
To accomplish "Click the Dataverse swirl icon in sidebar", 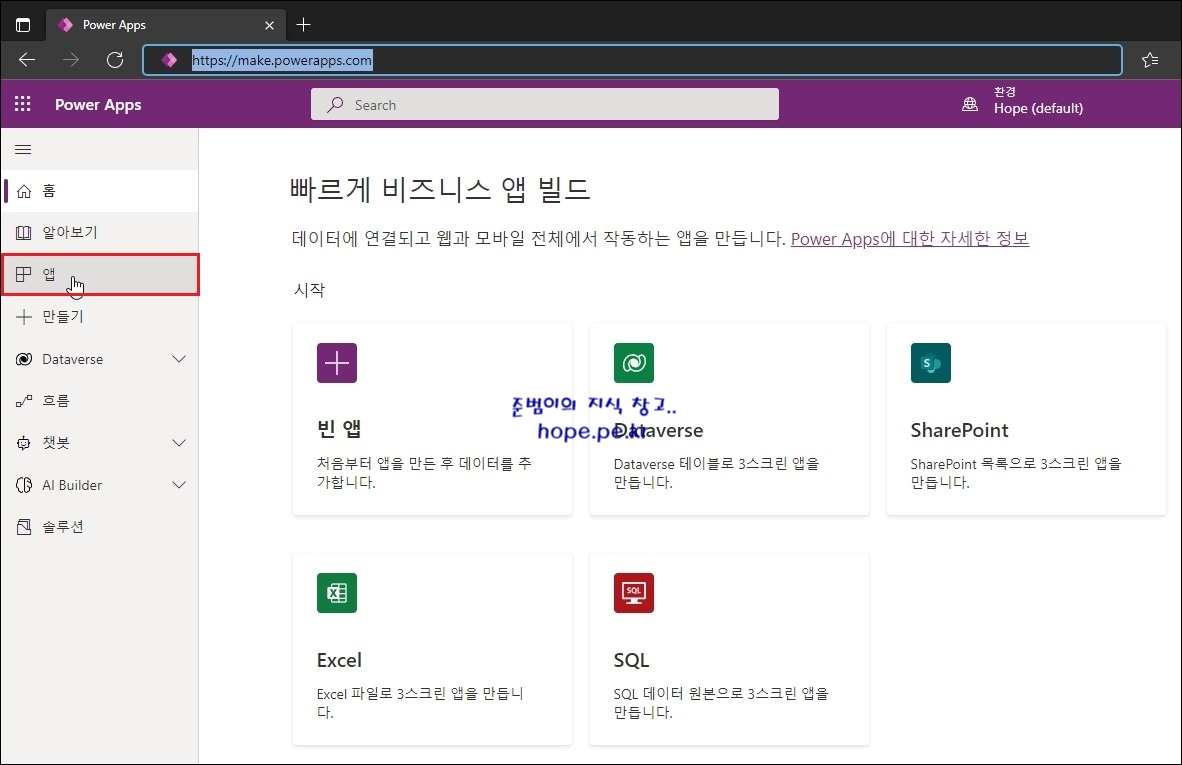I will [x=24, y=359].
